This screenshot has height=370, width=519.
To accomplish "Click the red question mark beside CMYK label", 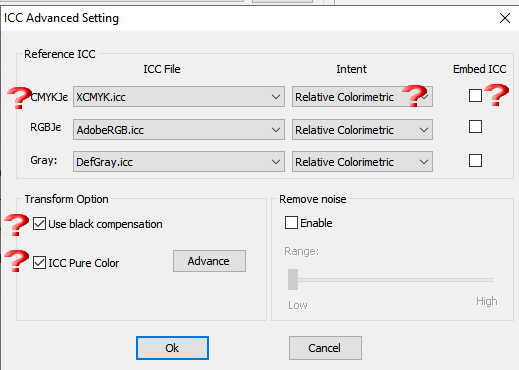I will pos(19,97).
